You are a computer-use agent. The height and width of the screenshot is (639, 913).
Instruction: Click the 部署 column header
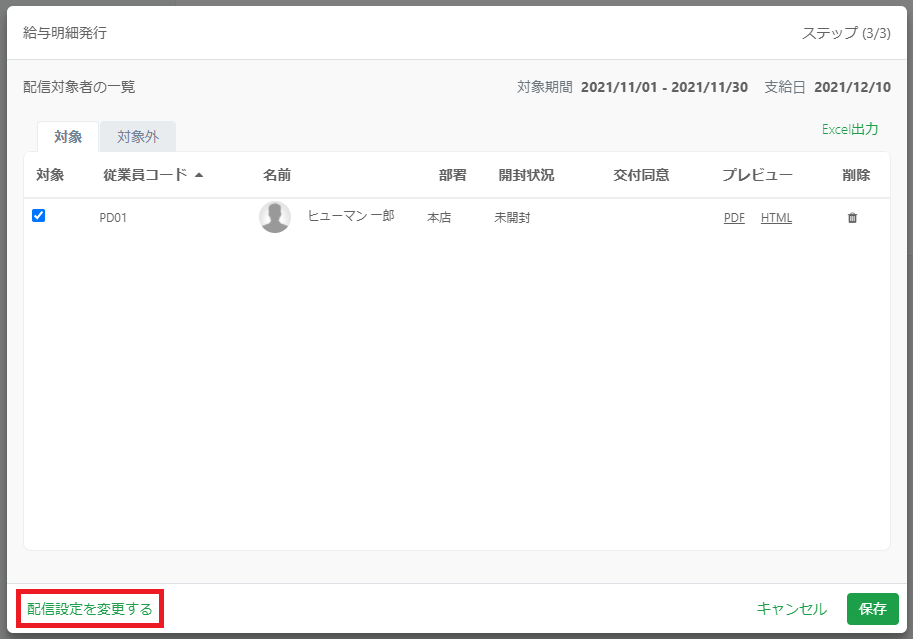coord(452,175)
